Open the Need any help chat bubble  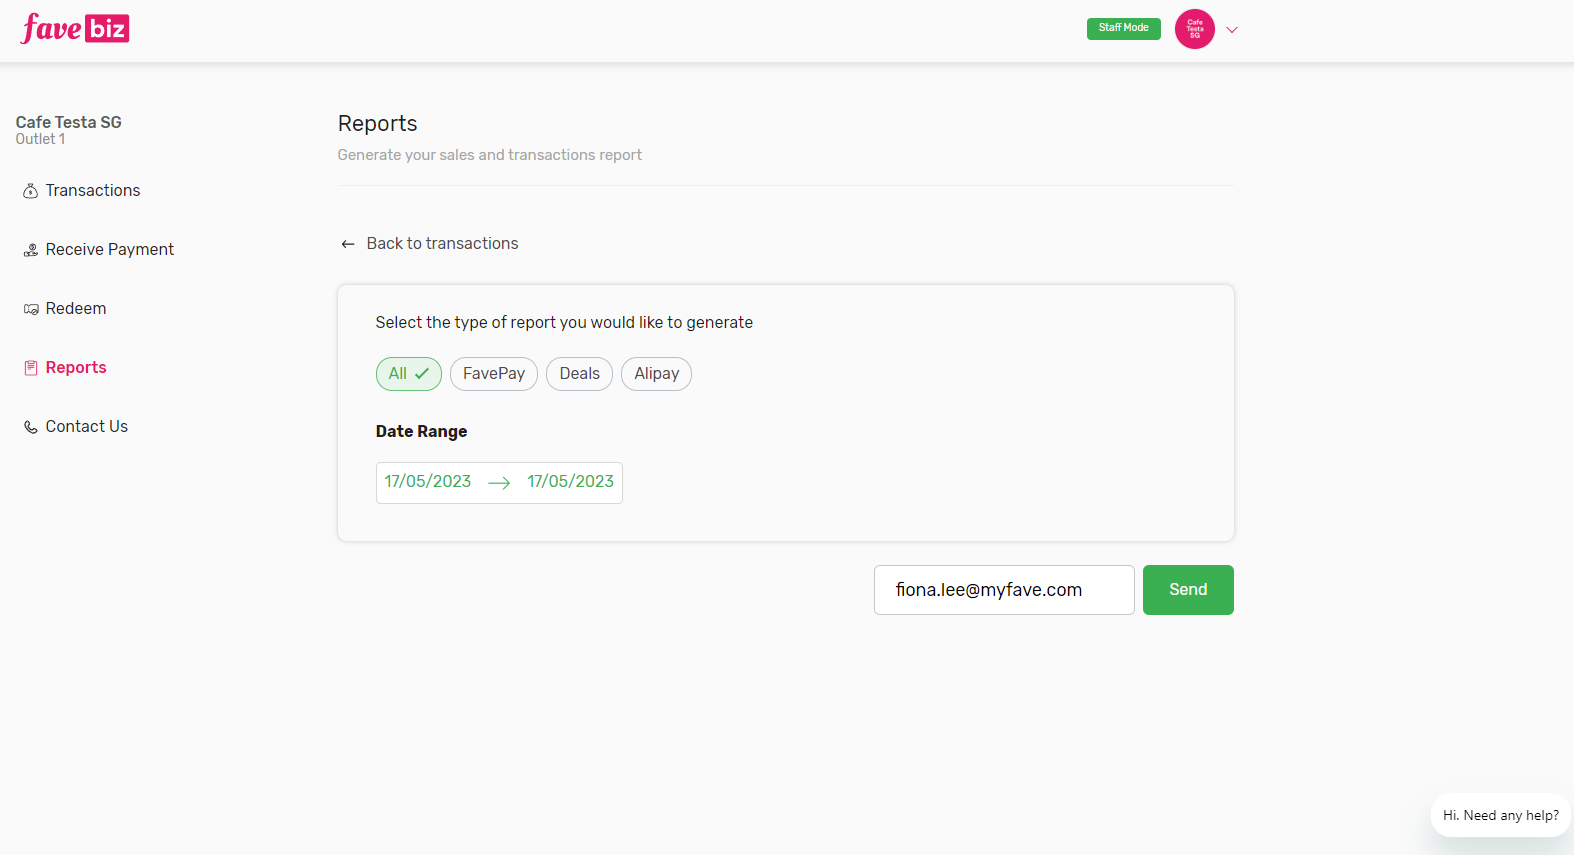click(x=1500, y=816)
